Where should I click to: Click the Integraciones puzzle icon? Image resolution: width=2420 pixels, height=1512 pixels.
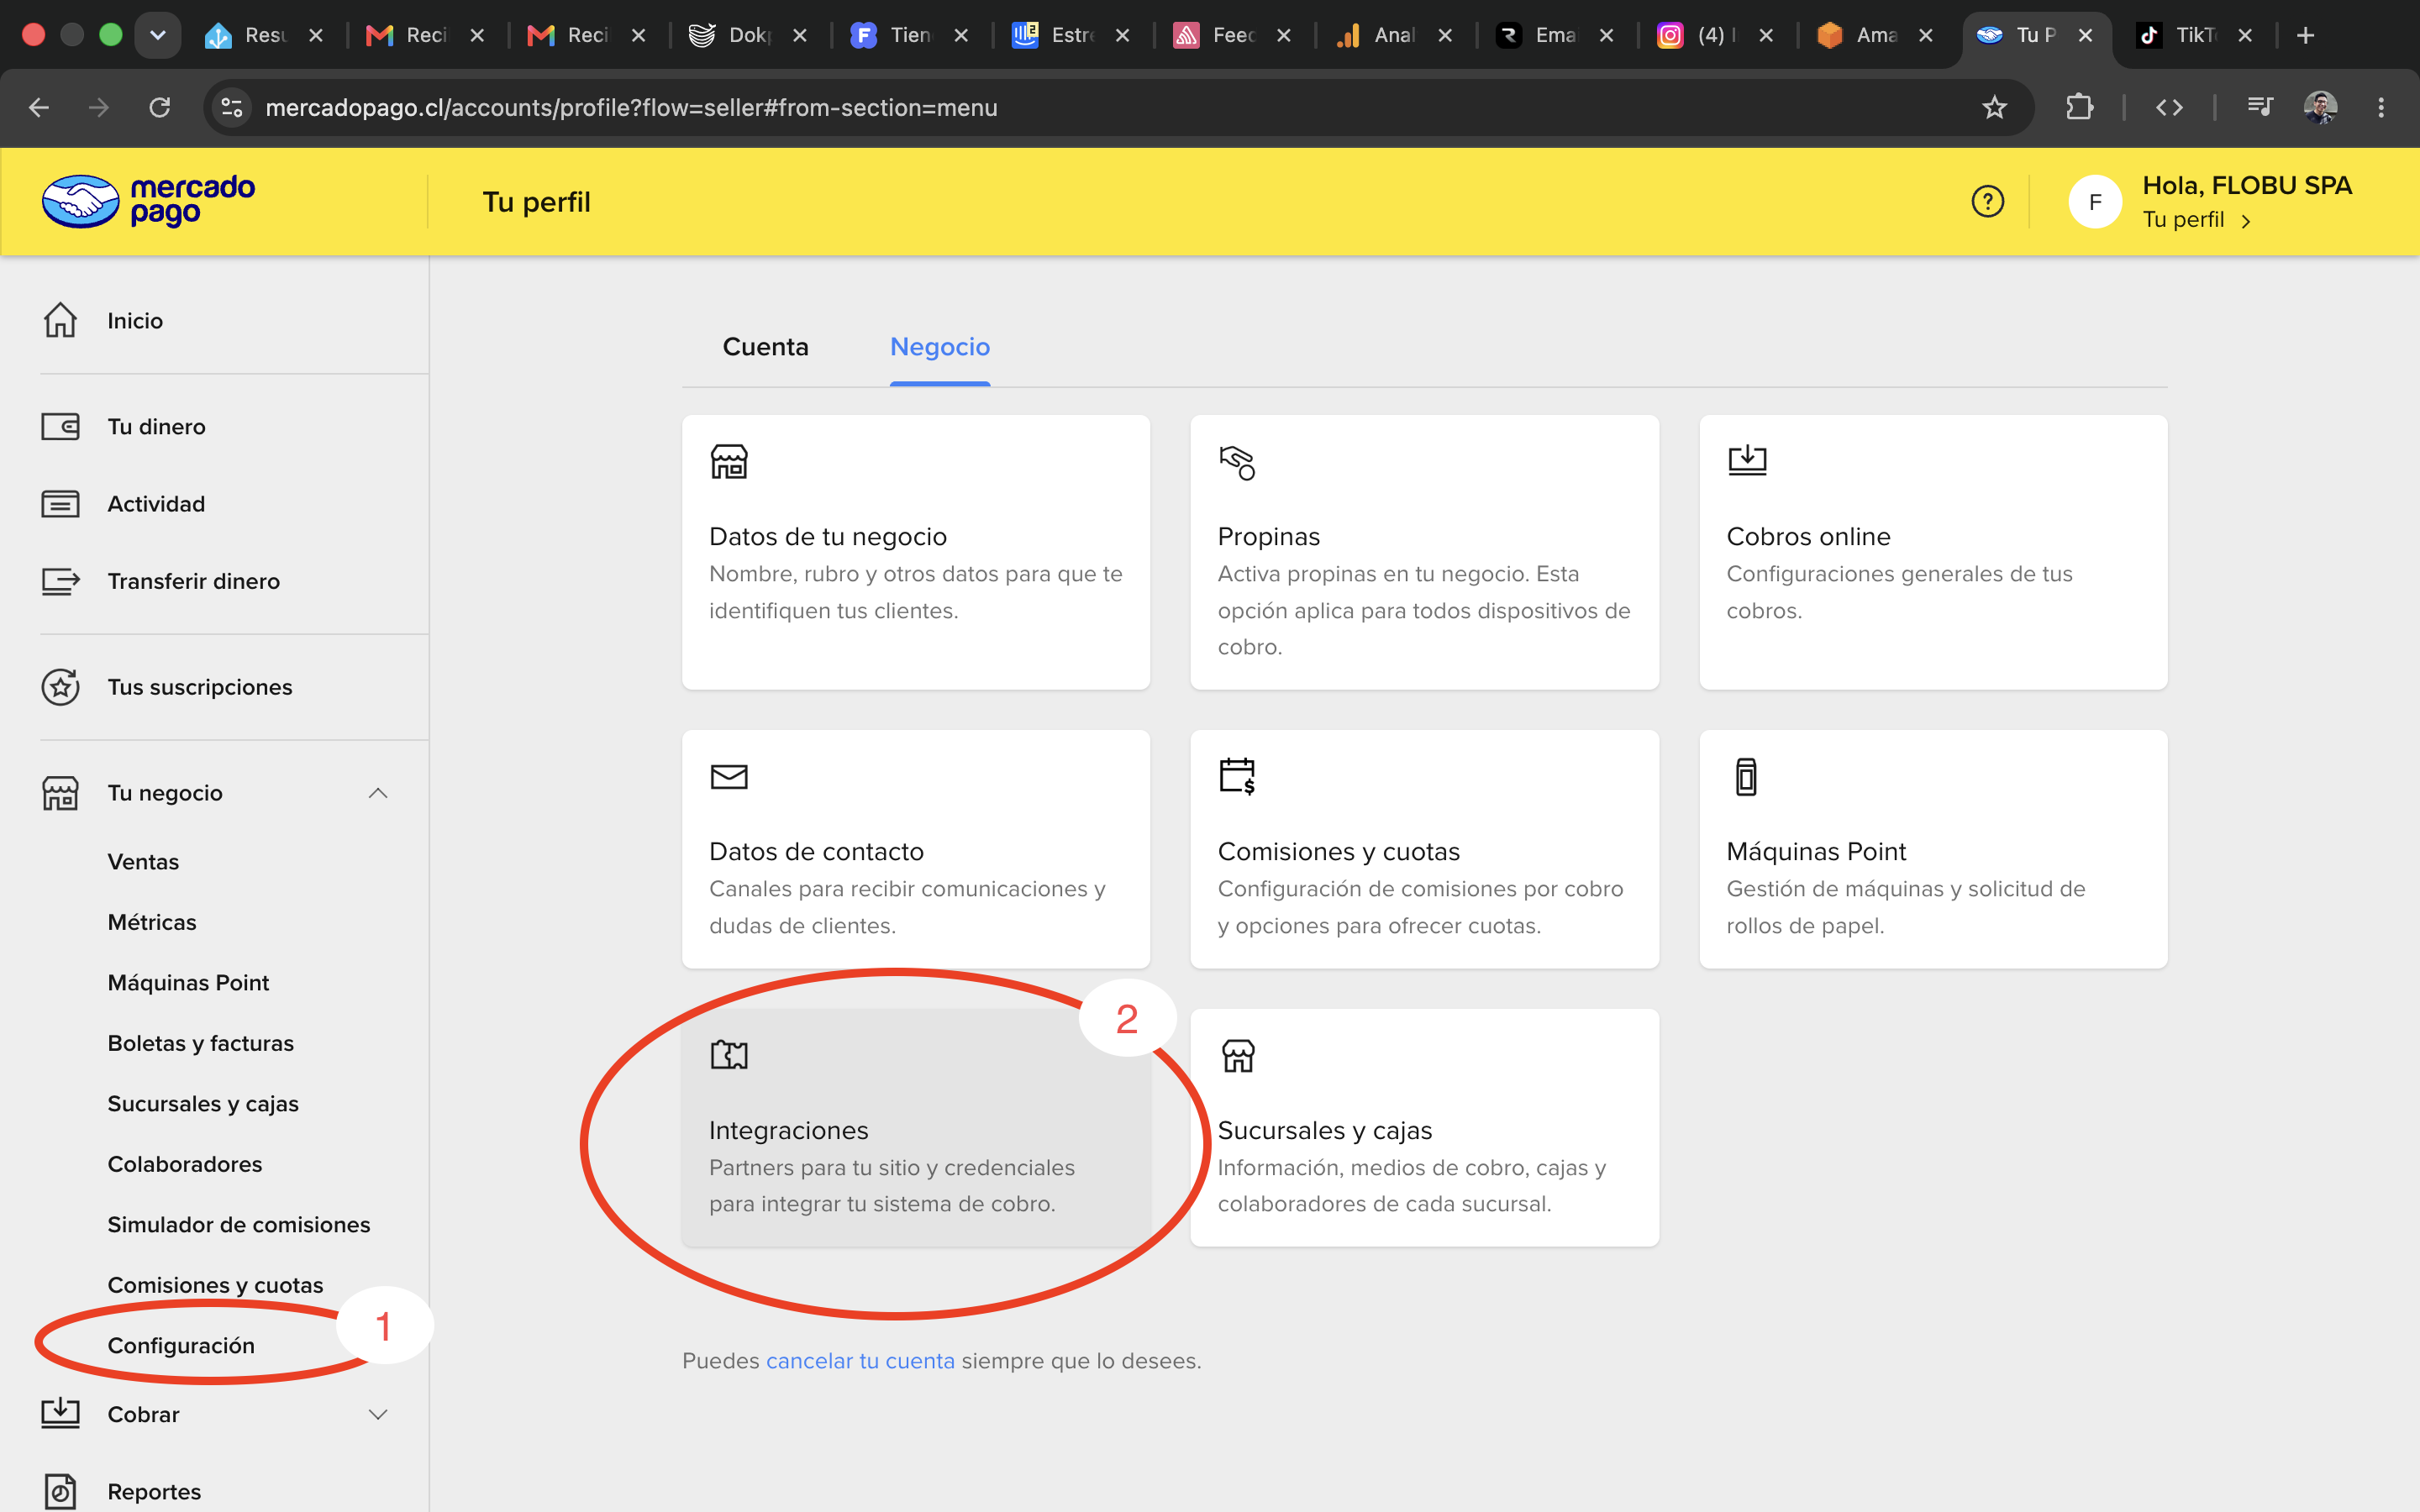point(729,1055)
